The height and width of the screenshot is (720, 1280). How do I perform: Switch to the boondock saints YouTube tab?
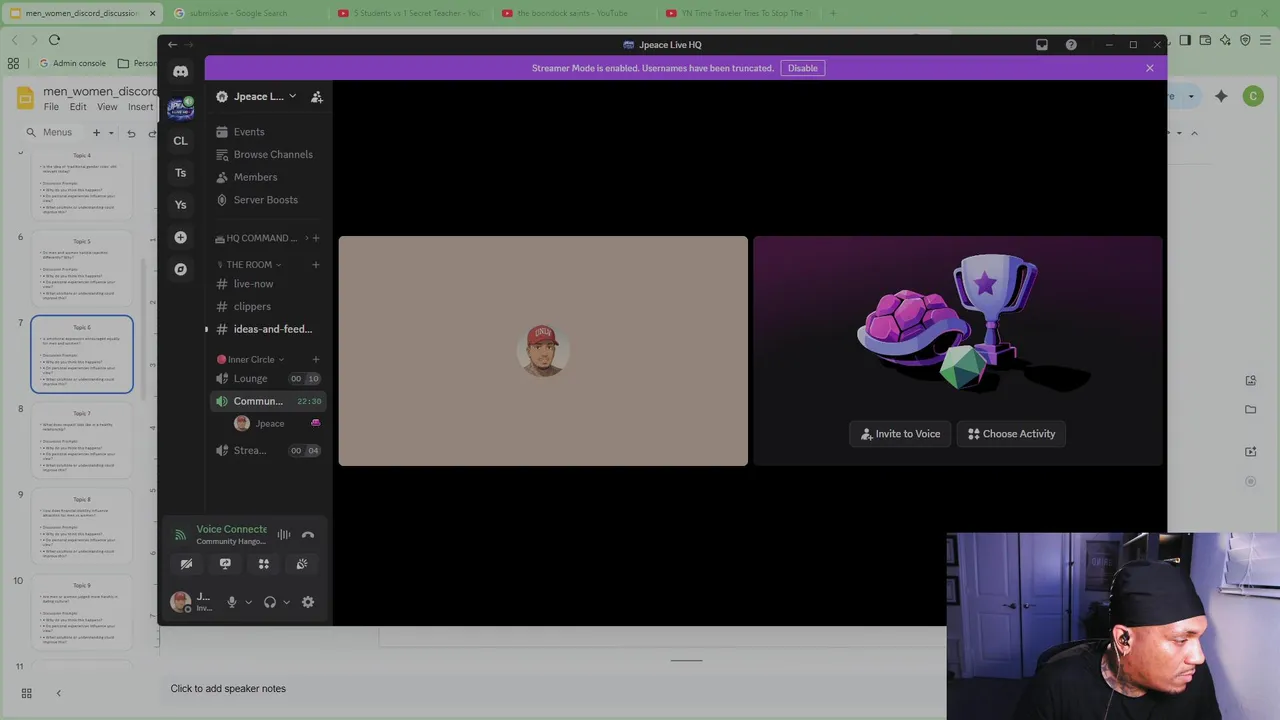click(572, 13)
